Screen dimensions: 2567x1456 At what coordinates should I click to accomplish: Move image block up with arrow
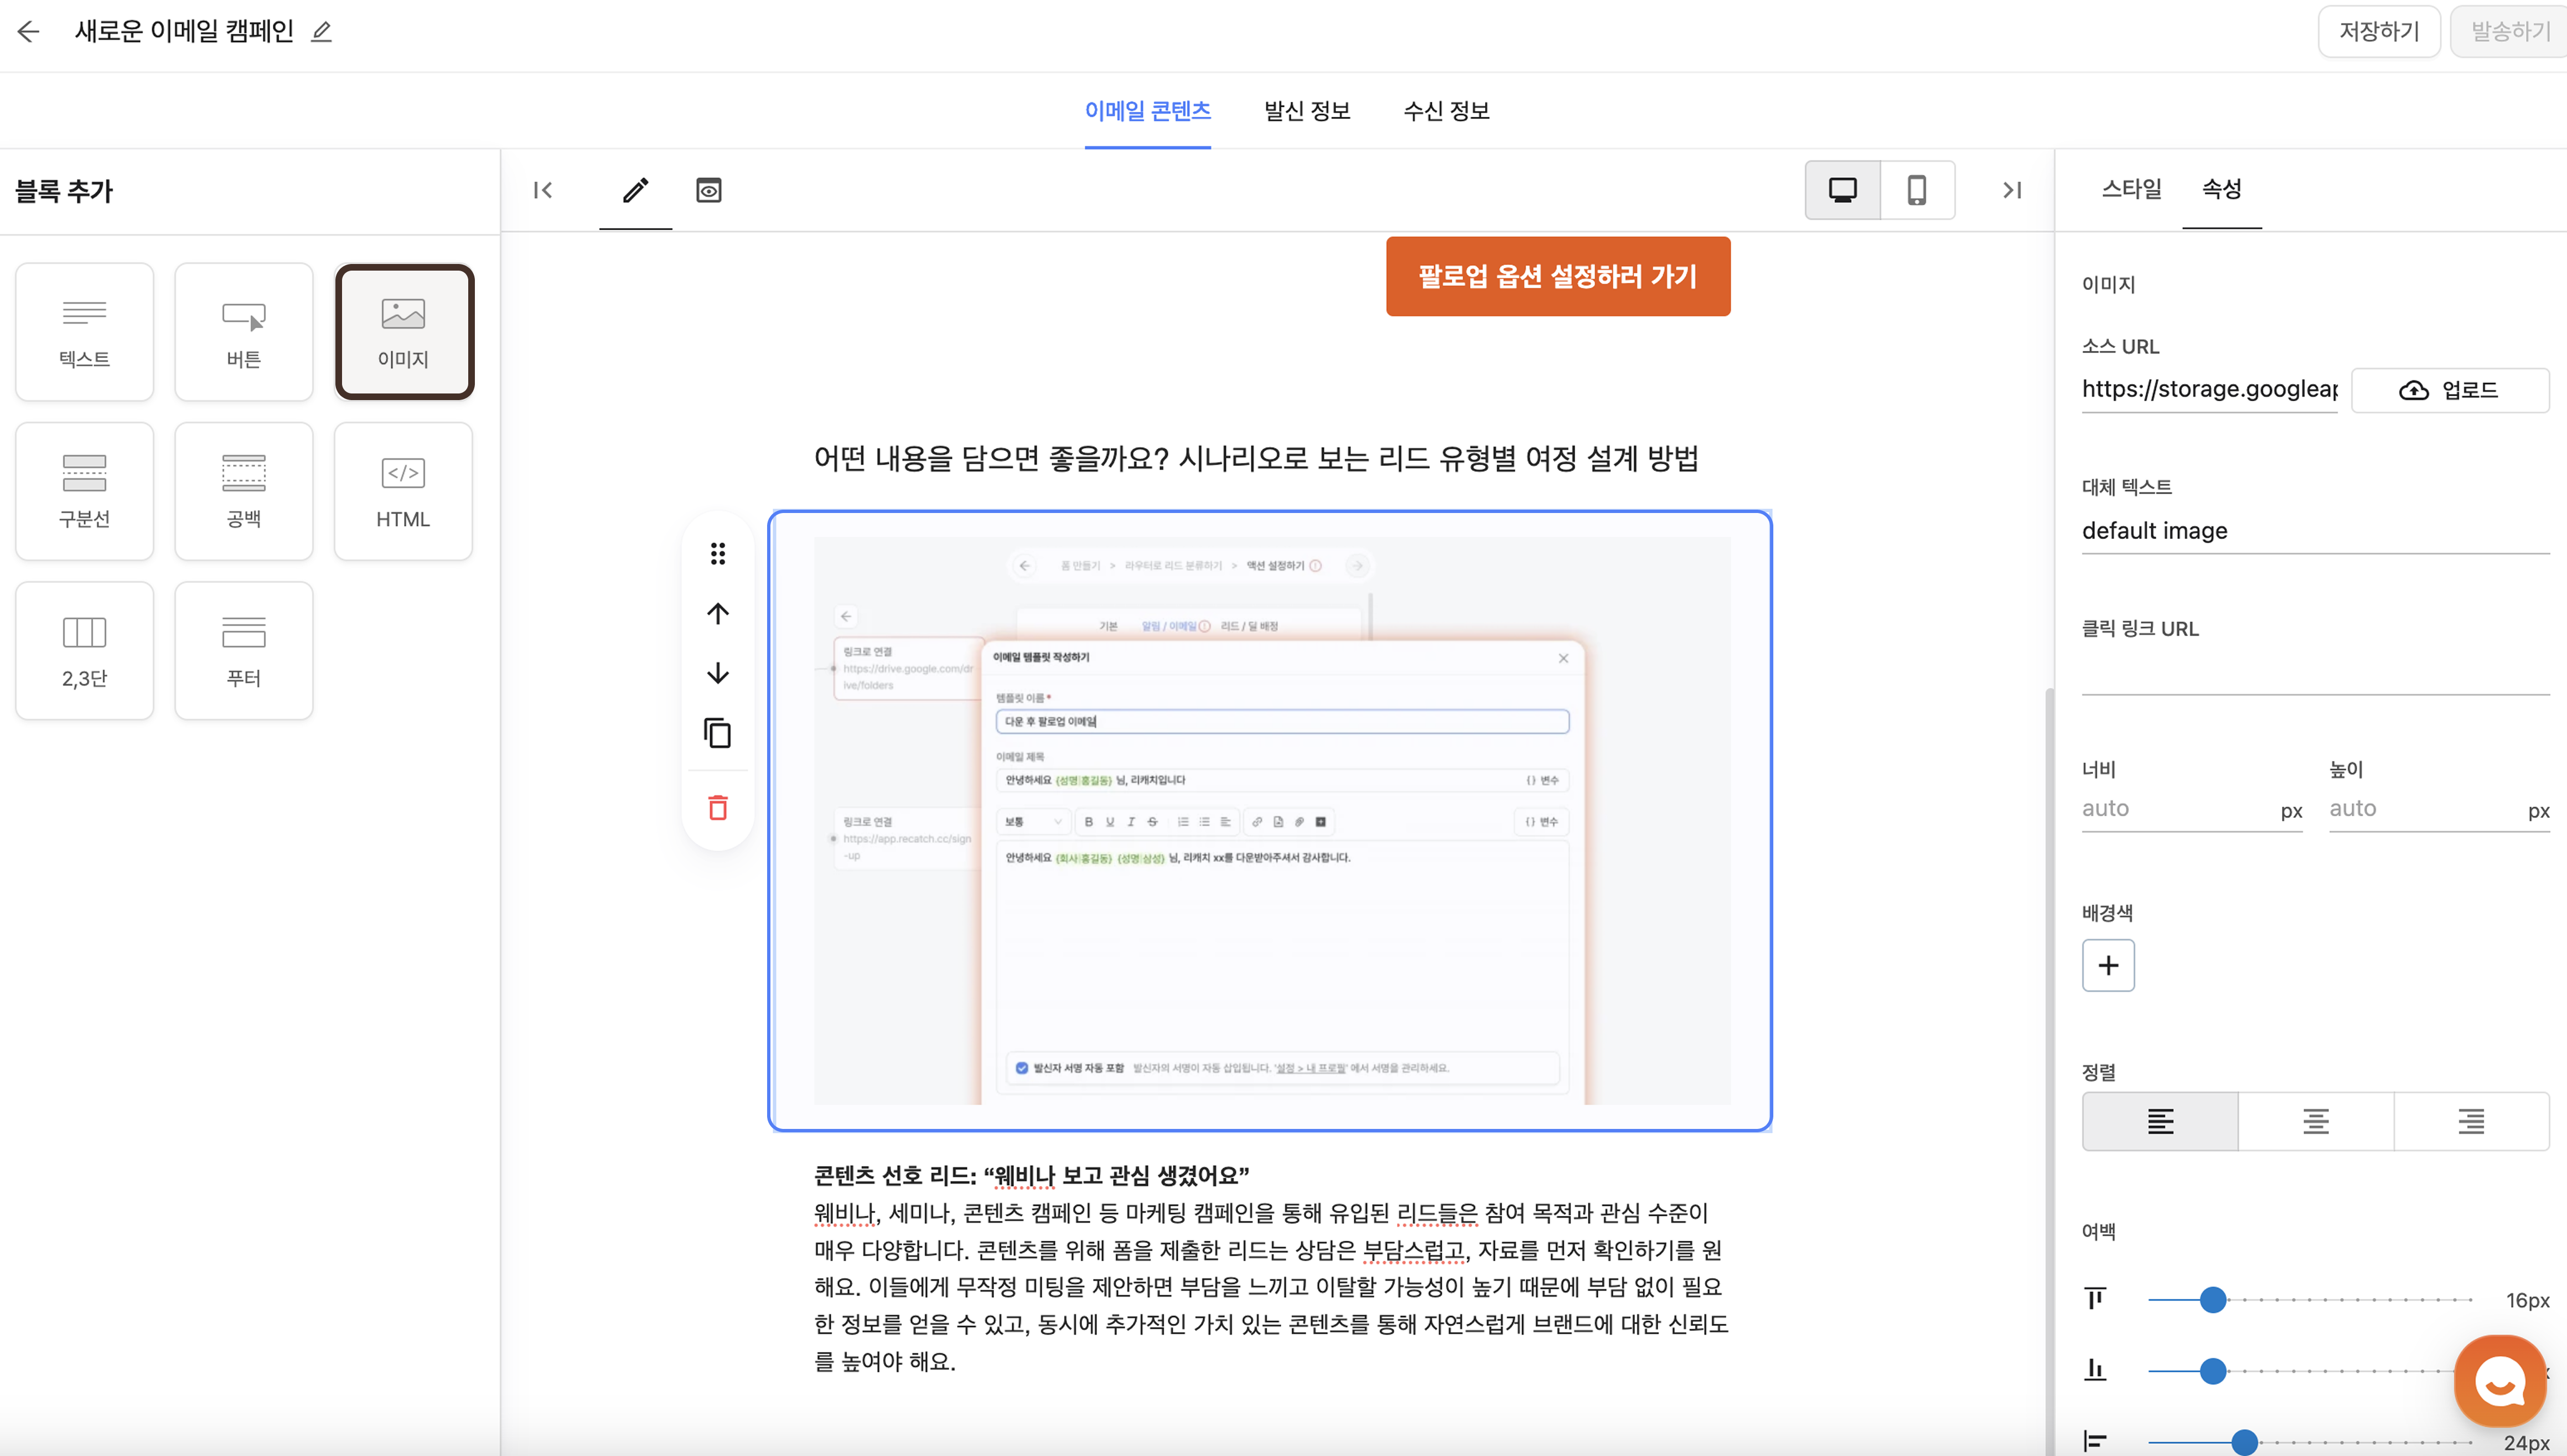[x=718, y=613]
